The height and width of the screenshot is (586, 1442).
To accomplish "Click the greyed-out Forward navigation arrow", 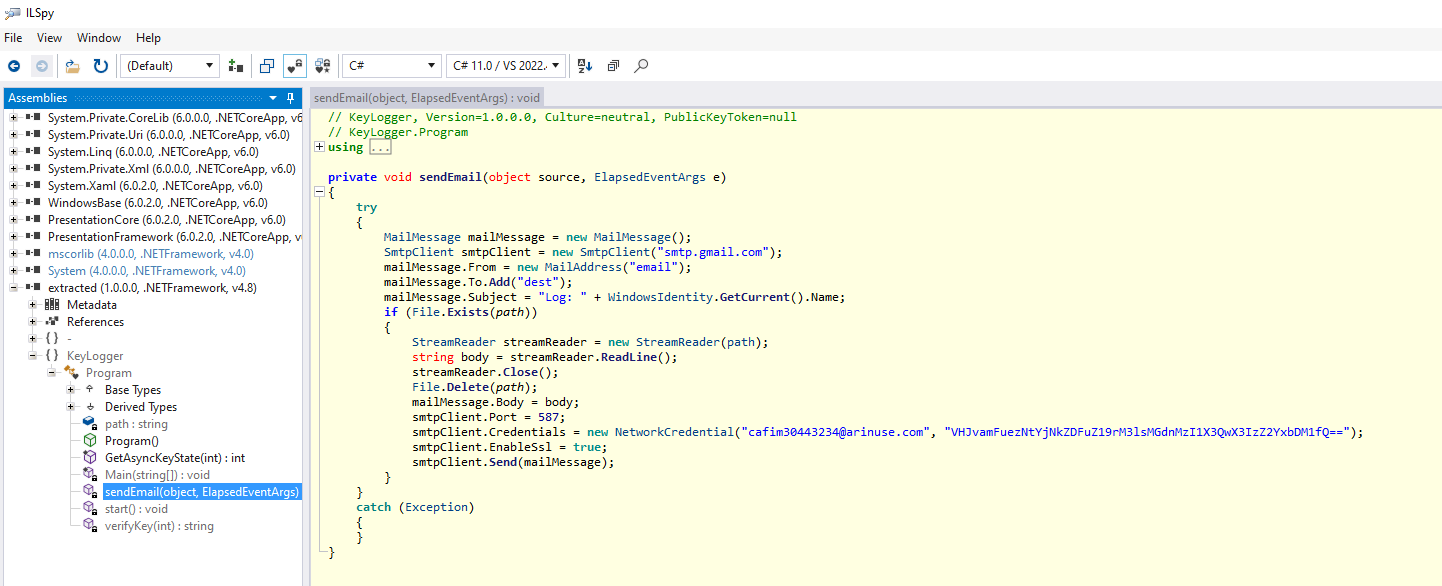I will coord(42,66).
